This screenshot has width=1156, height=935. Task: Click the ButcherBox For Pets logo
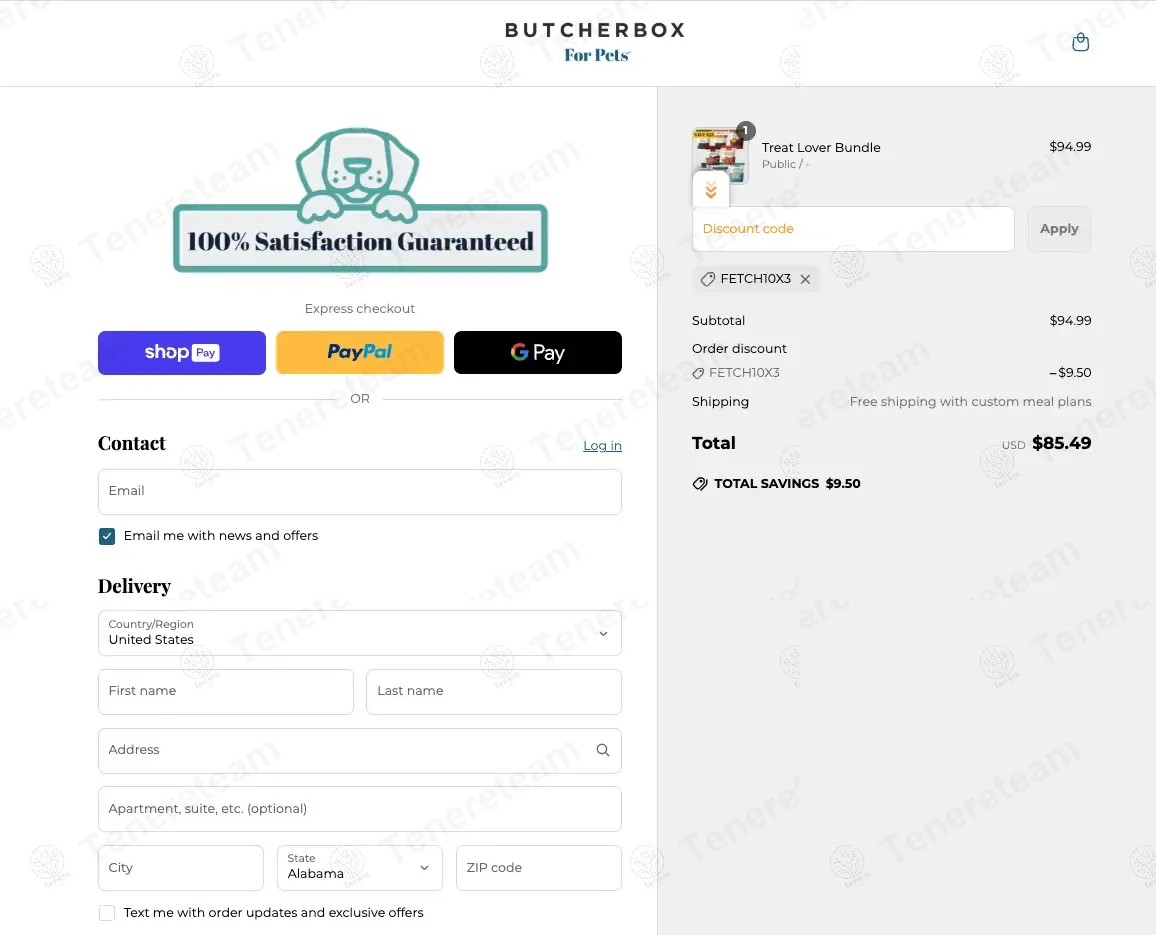click(x=596, y=41)
